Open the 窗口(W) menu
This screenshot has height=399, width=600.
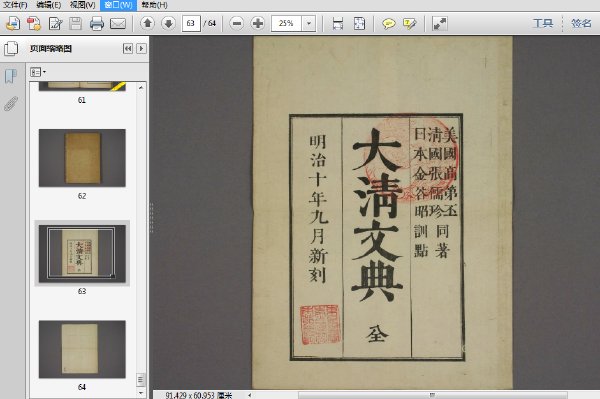118,5
